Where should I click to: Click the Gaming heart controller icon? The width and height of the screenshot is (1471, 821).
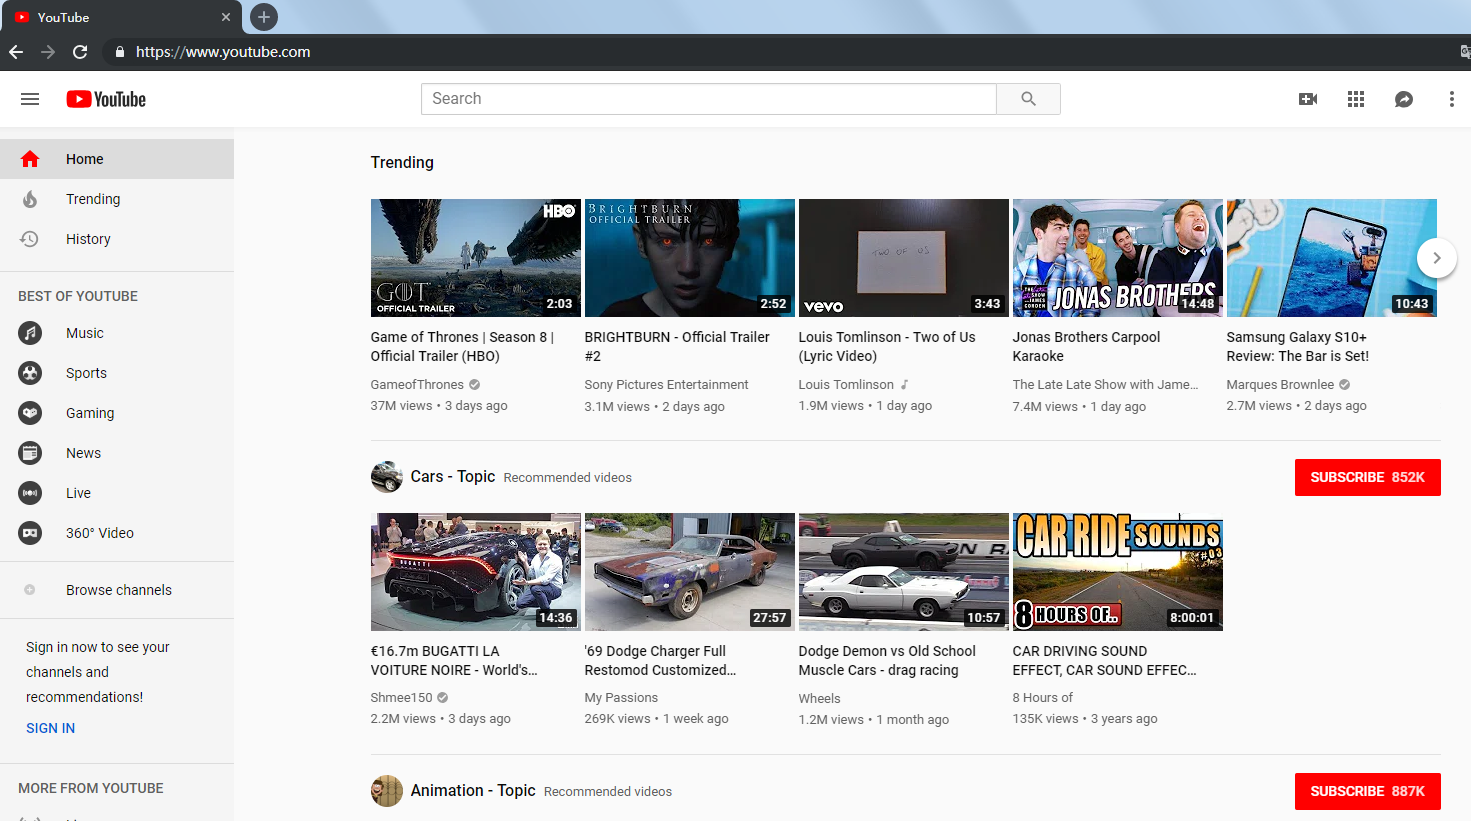30,413
